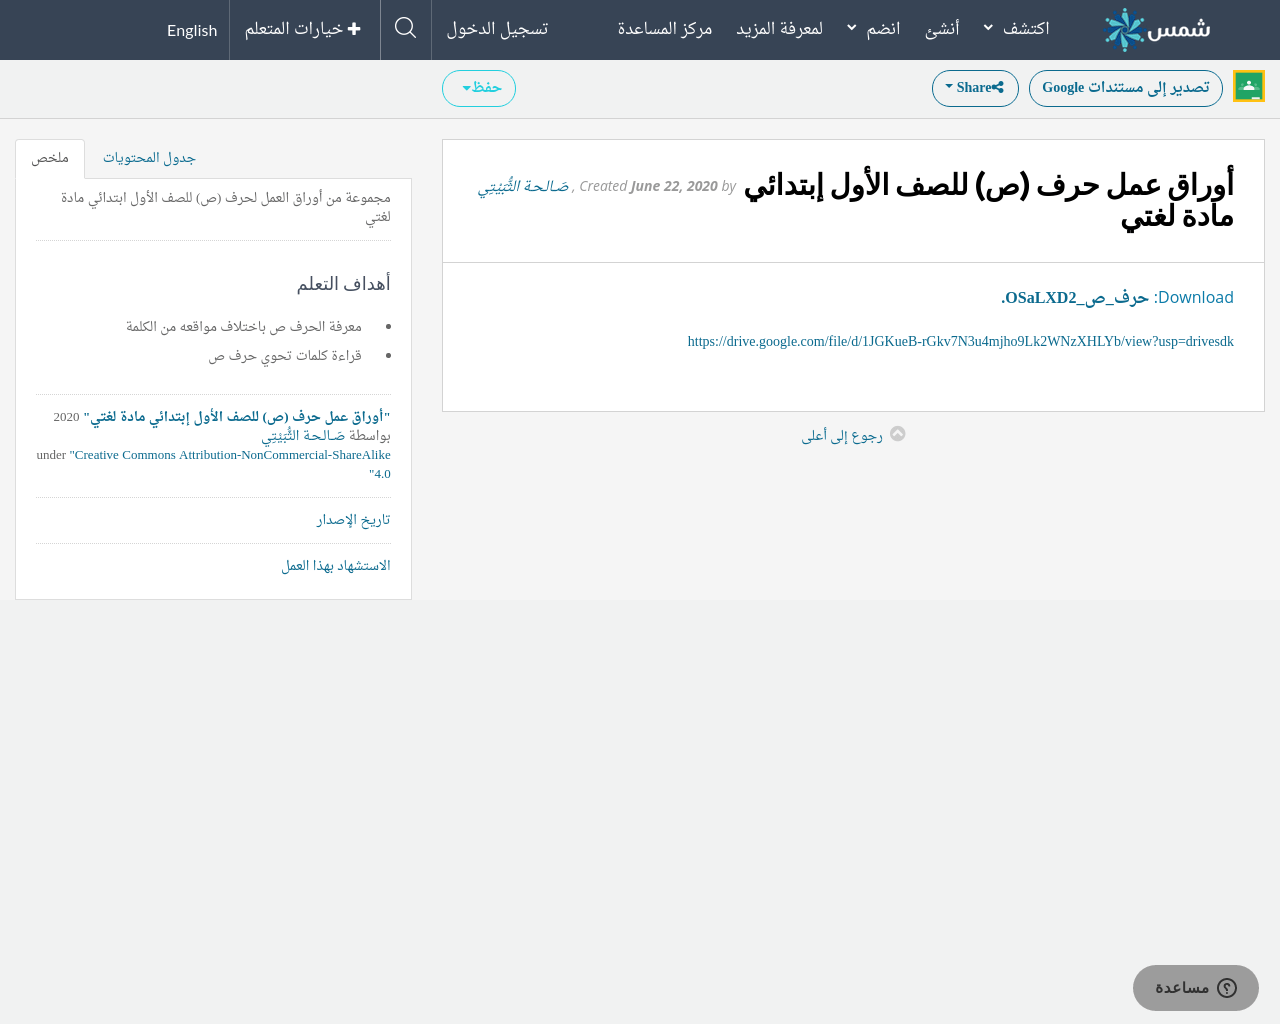The image size is (1280, 1024).
Task: Switch language to English
Action: point(192,30)
